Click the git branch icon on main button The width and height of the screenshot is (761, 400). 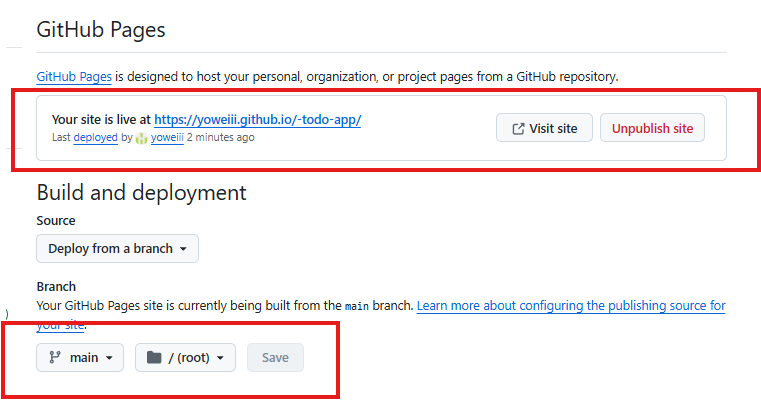(x=55, y=358)
